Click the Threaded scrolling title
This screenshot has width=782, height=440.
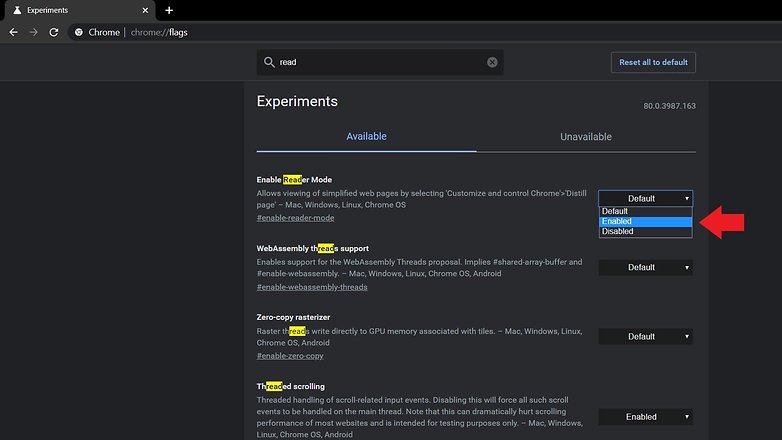click(x=291, y=386)
